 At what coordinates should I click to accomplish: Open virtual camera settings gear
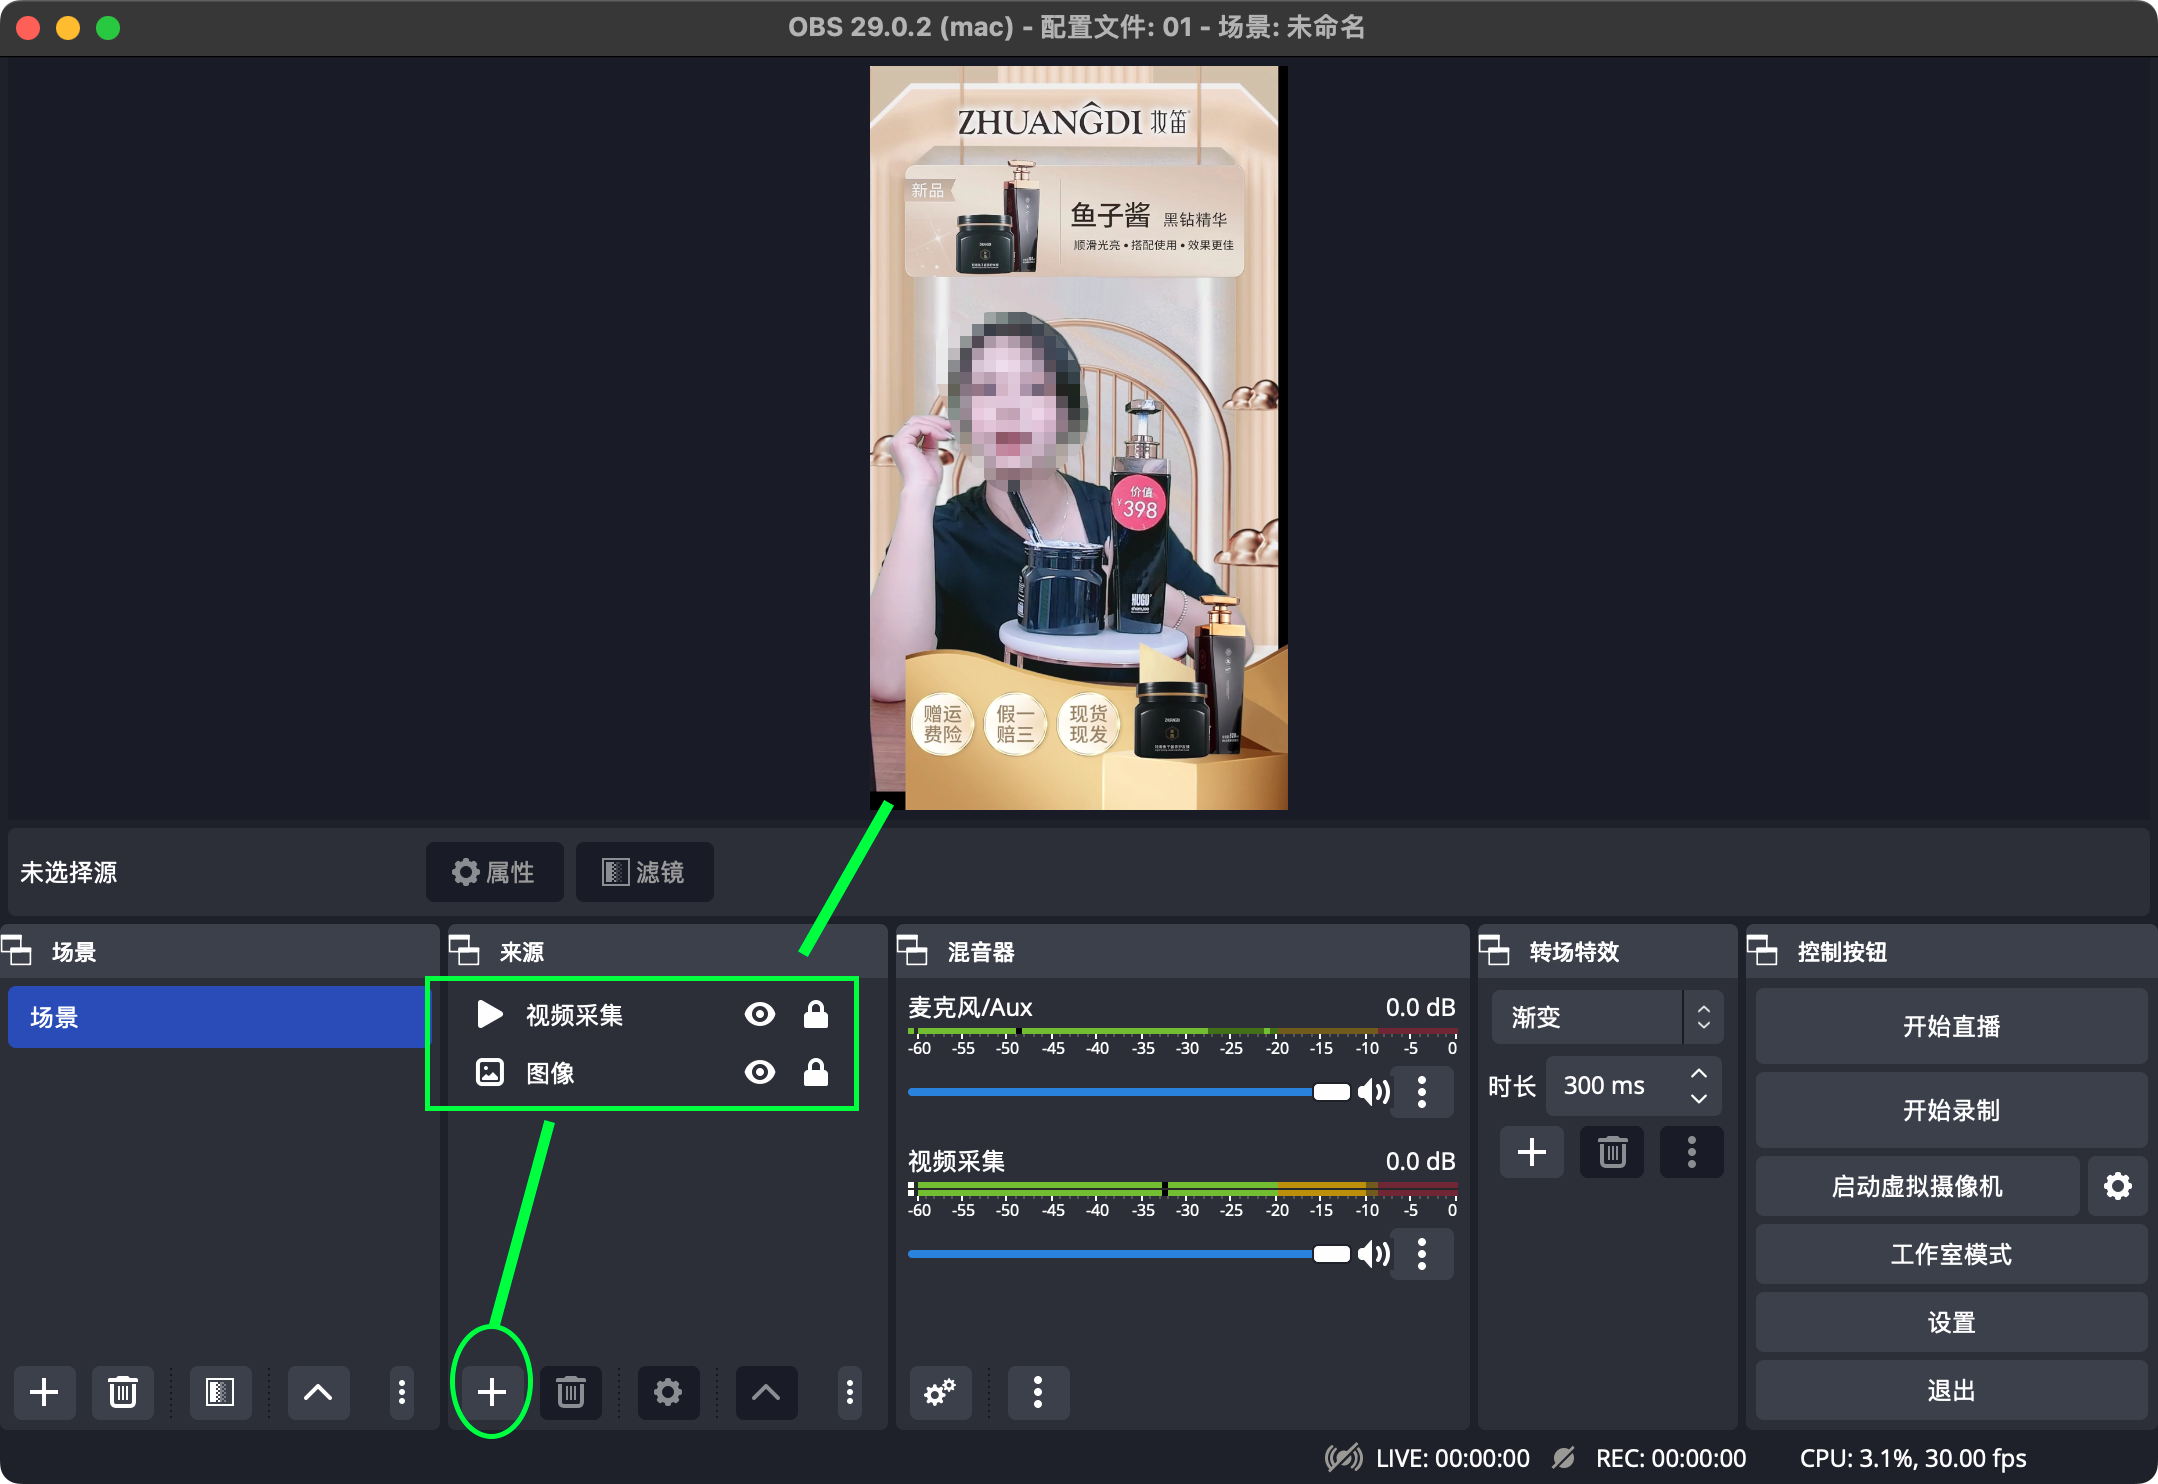tap(2117, 1186)
